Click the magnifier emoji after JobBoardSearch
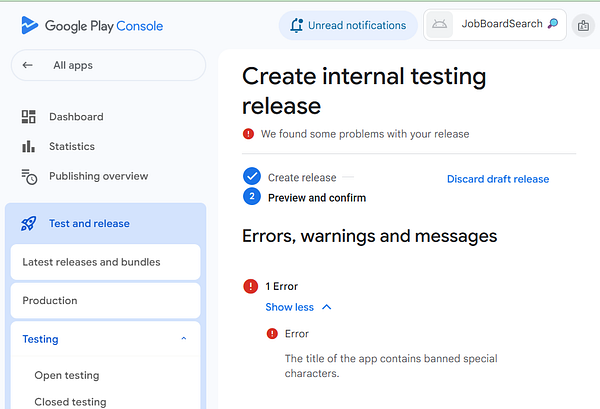The height and width of the screenshot is (409, 600). click(553, 24)
